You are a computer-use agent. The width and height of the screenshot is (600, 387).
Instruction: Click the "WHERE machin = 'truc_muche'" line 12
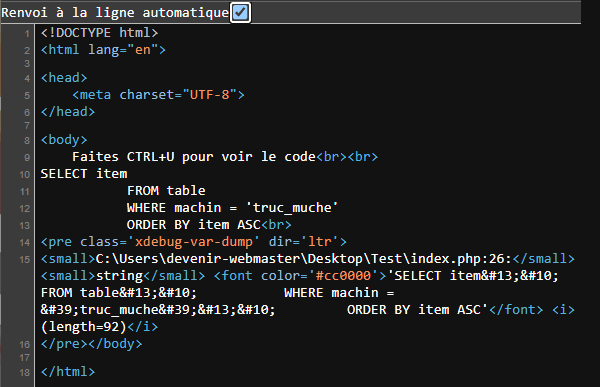(232, 207)
